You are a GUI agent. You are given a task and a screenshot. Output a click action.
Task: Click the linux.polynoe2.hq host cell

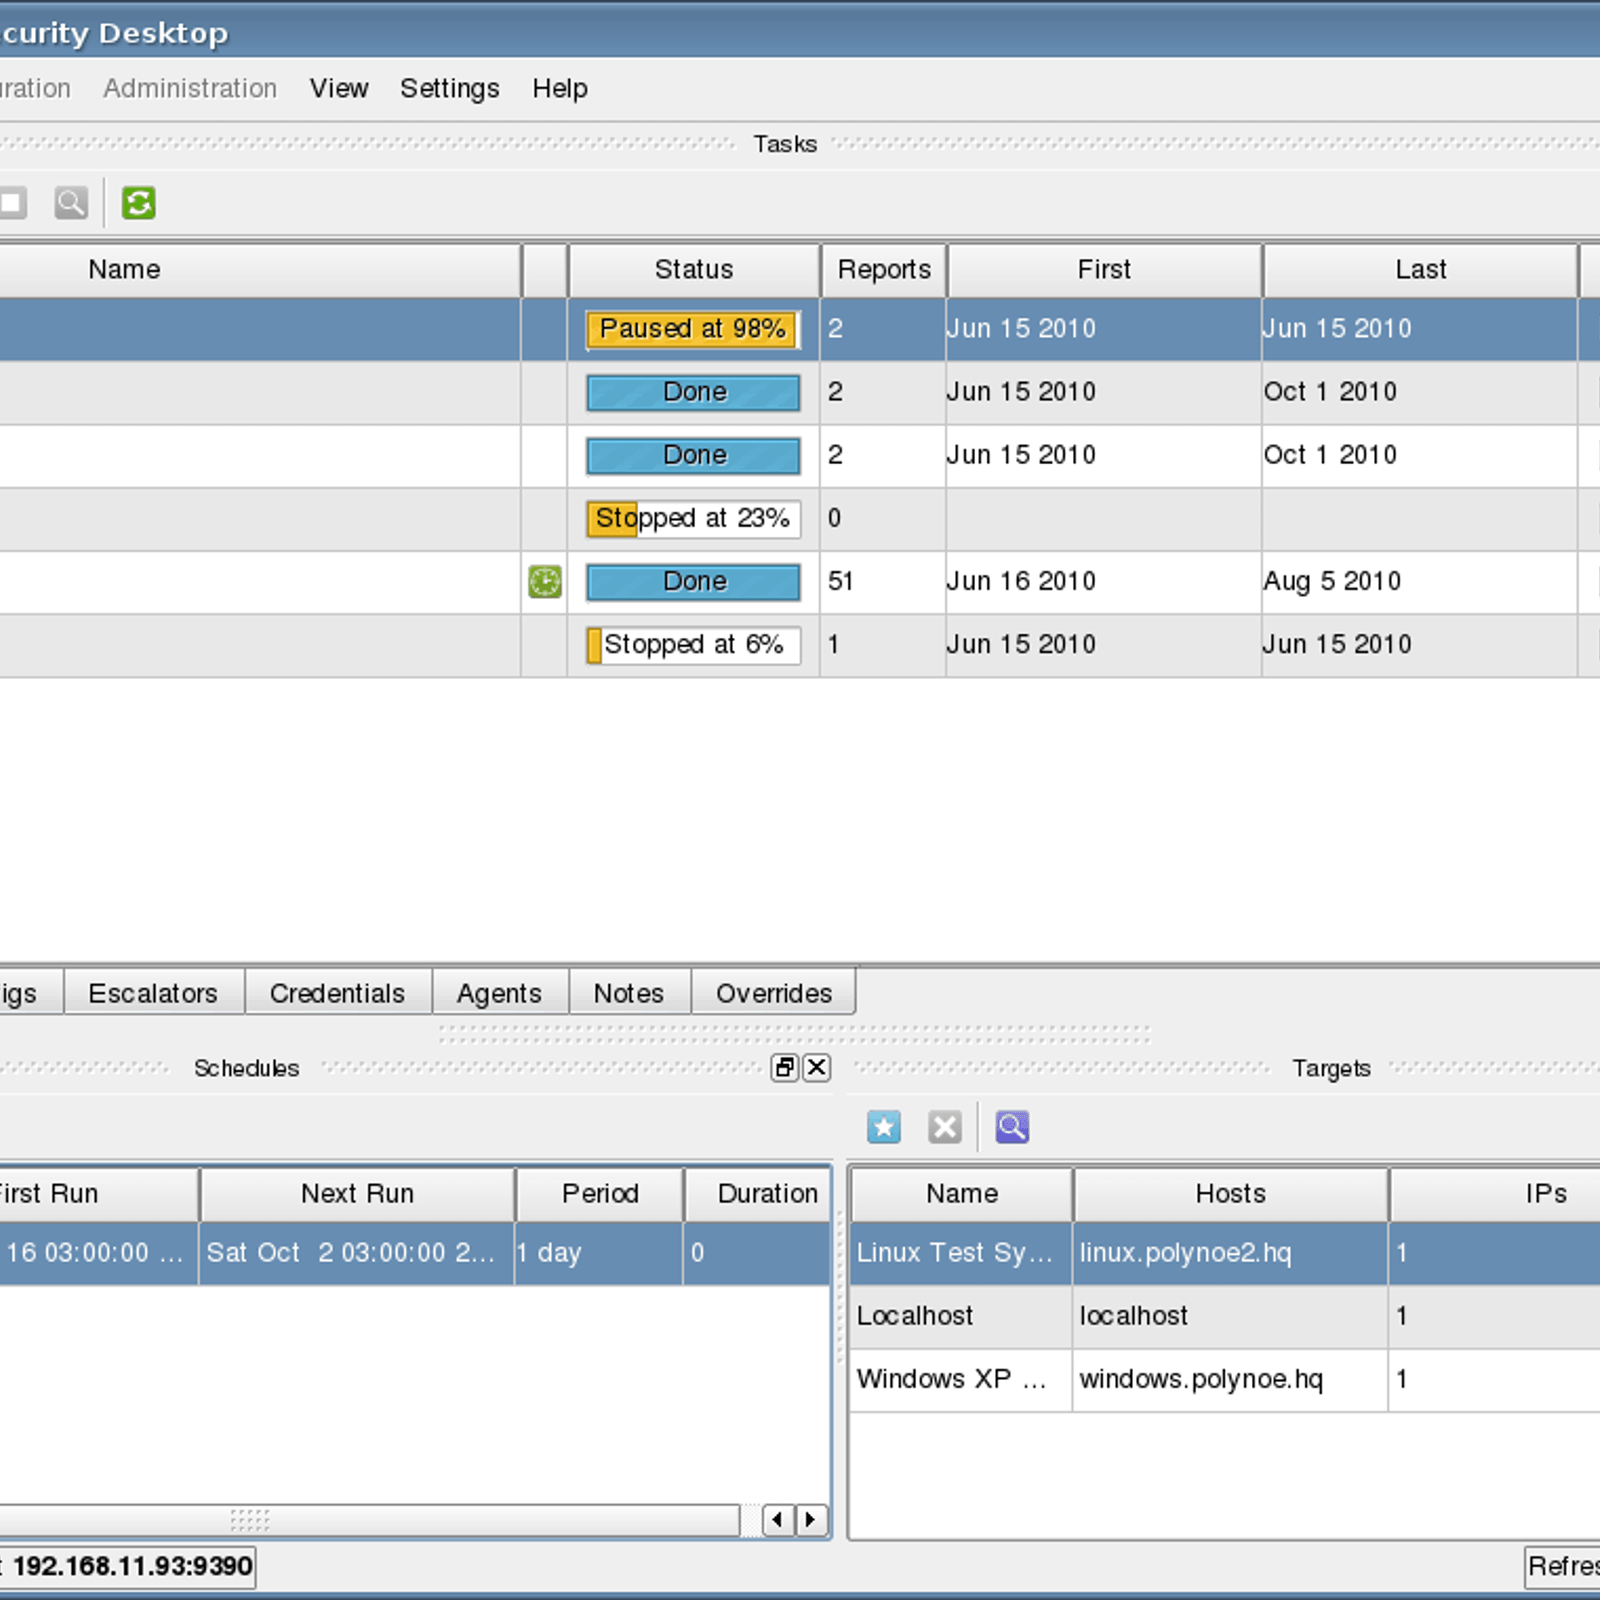(x=1230, y=1253)
